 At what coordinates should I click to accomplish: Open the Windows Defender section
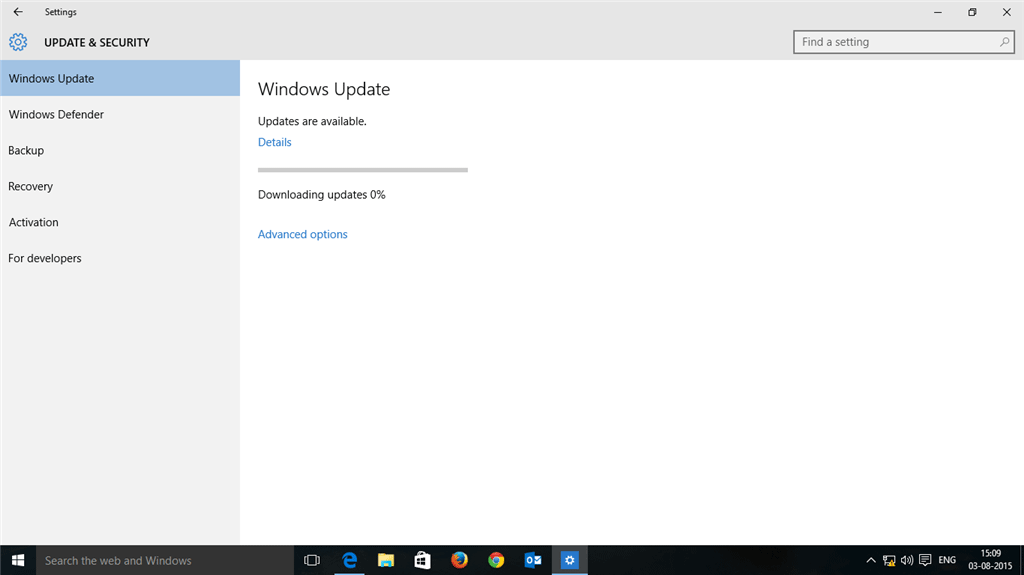(120, 114)
